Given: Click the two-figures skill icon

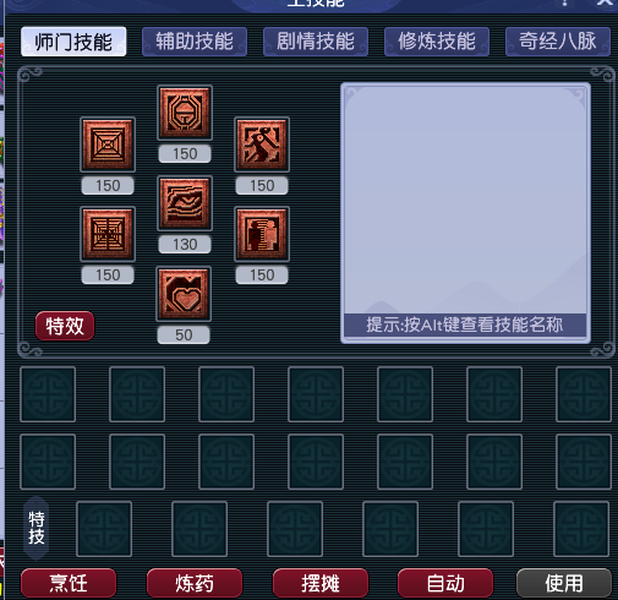Looking at the screenshot, I should point(262,234).
